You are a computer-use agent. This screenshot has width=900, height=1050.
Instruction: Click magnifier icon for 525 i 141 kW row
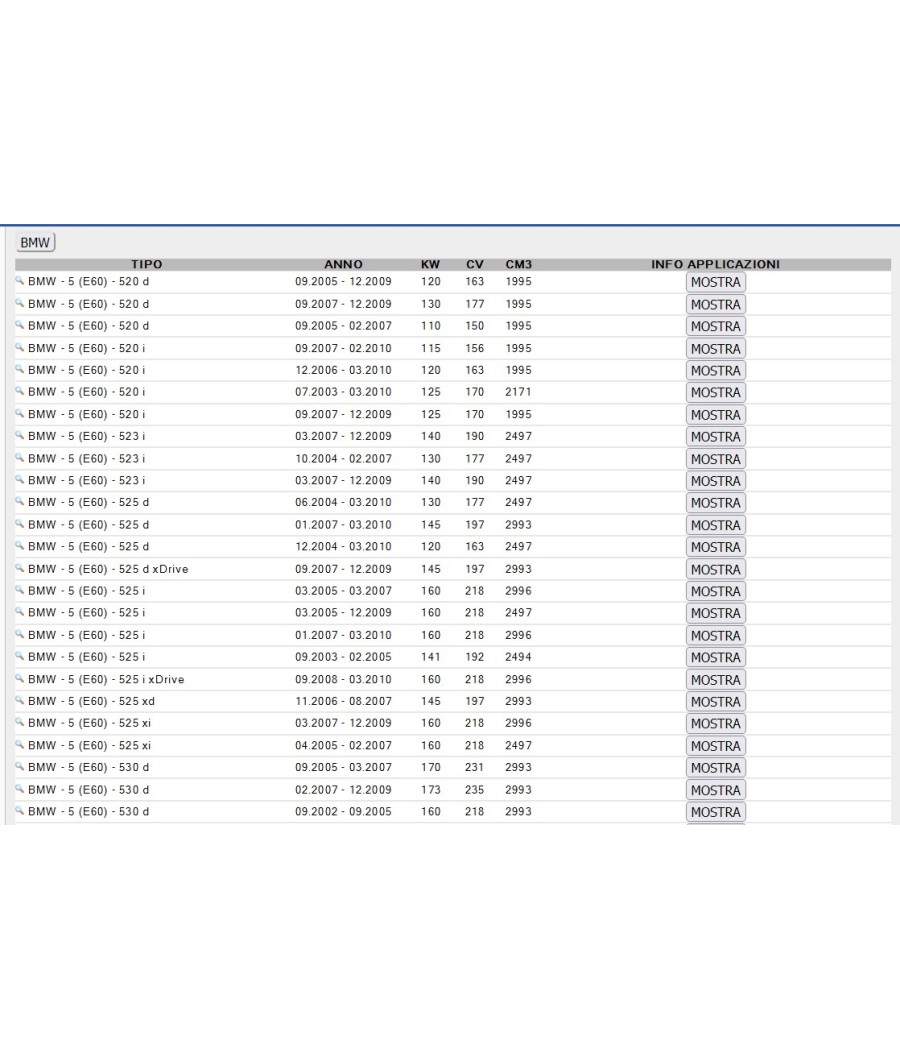(x=20, y=656)
